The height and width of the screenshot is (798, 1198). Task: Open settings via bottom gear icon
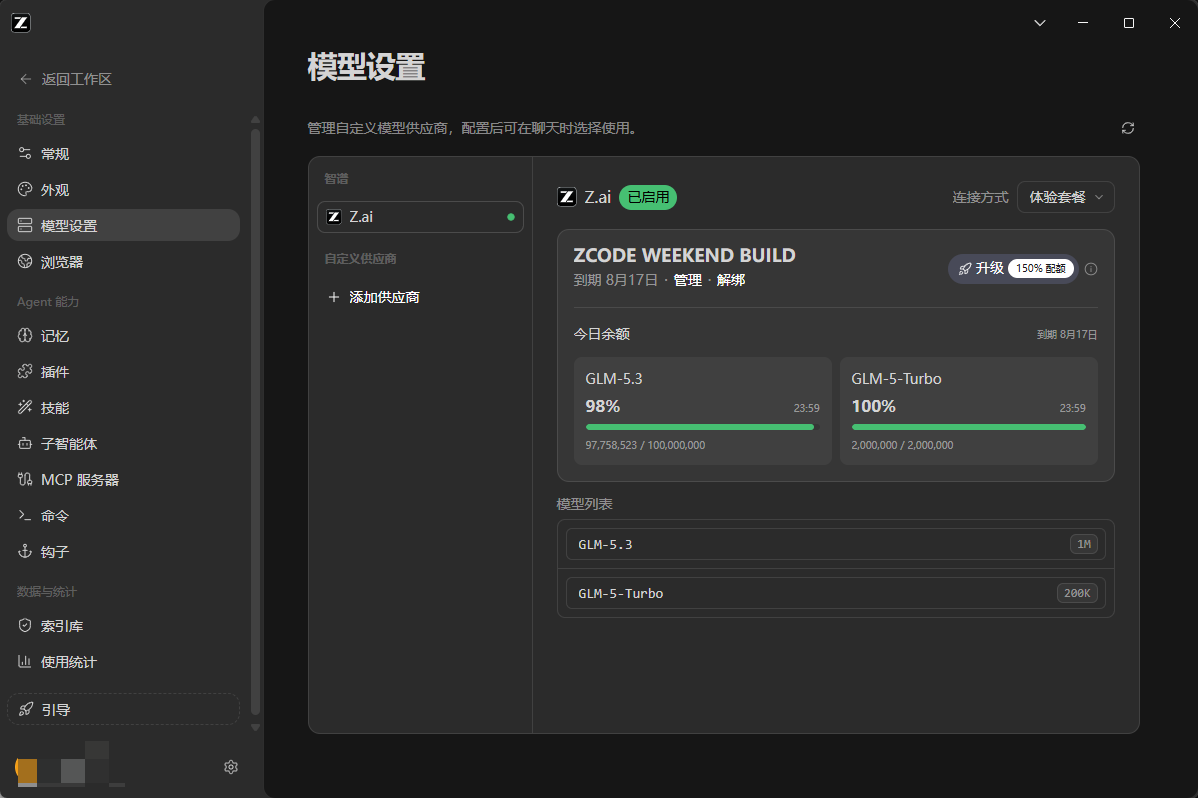coord(231,767)
